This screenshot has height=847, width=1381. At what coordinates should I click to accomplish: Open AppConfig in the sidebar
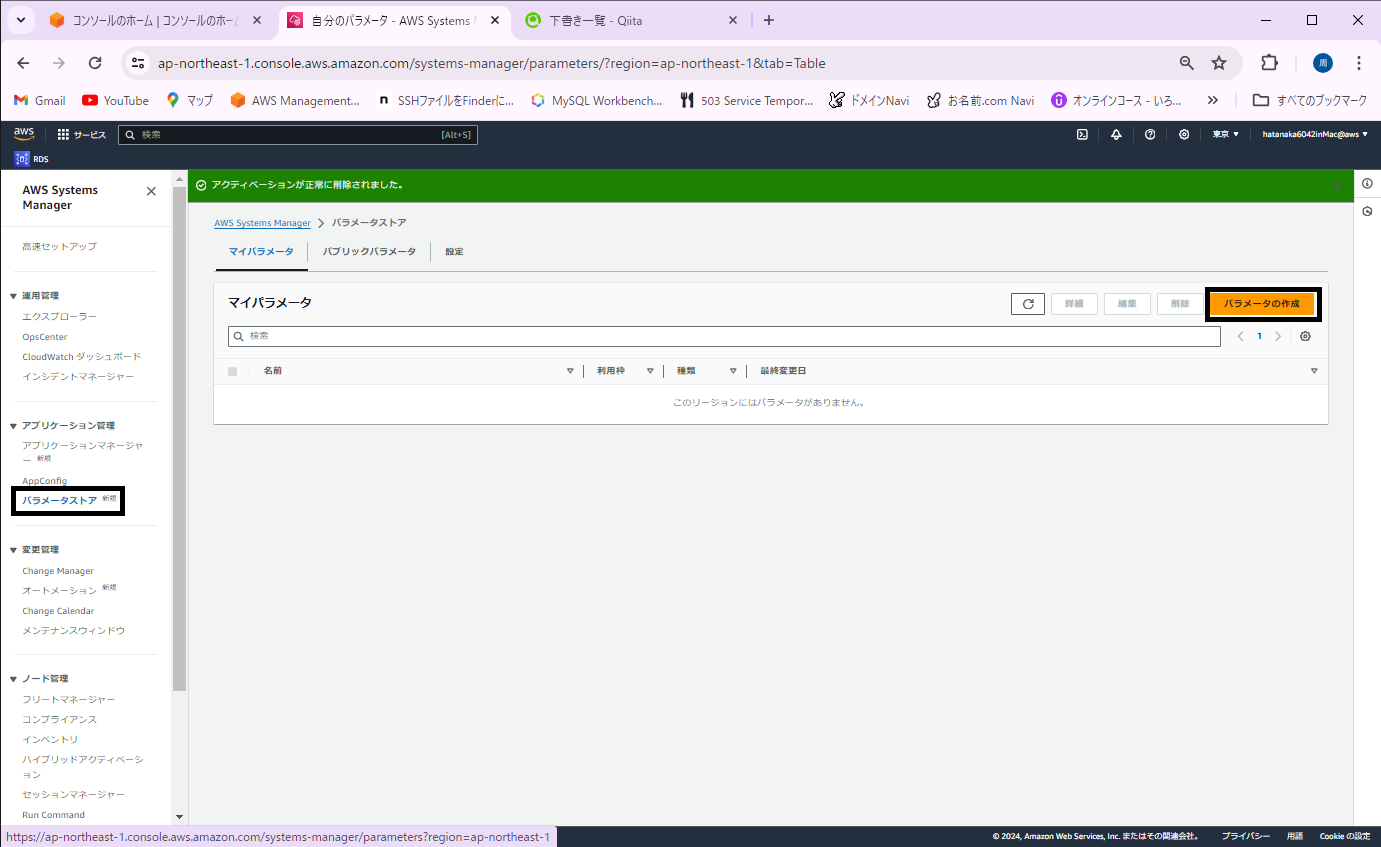pyautogui.click(x=45, y=481)
